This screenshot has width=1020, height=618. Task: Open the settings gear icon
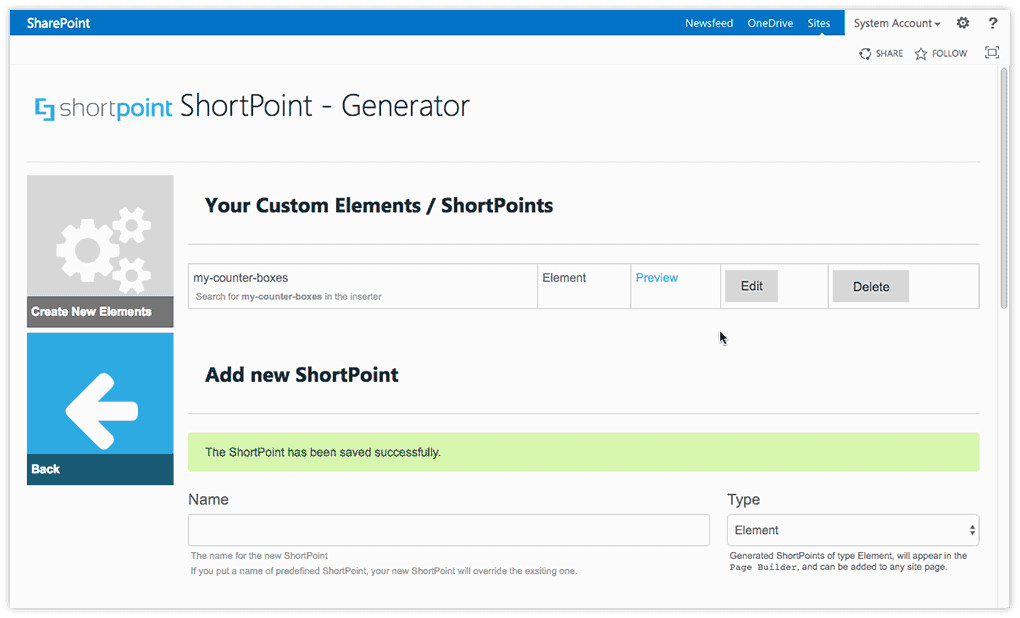point(963,23)
